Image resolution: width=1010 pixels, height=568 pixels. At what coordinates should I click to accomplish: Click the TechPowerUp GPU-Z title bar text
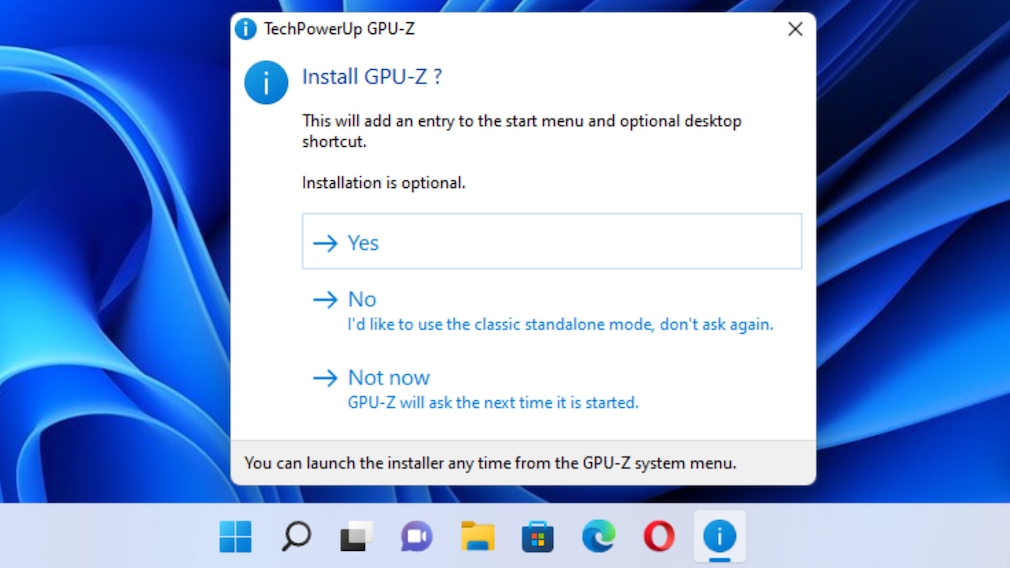pos(339,29)
